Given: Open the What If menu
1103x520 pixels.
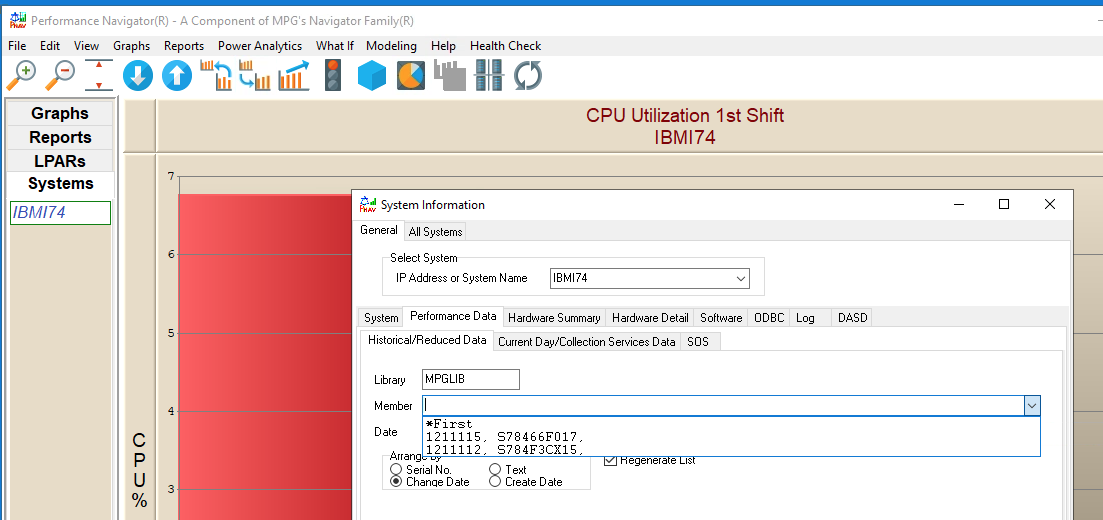Looking at the screenshot, I should click(335, 46).
